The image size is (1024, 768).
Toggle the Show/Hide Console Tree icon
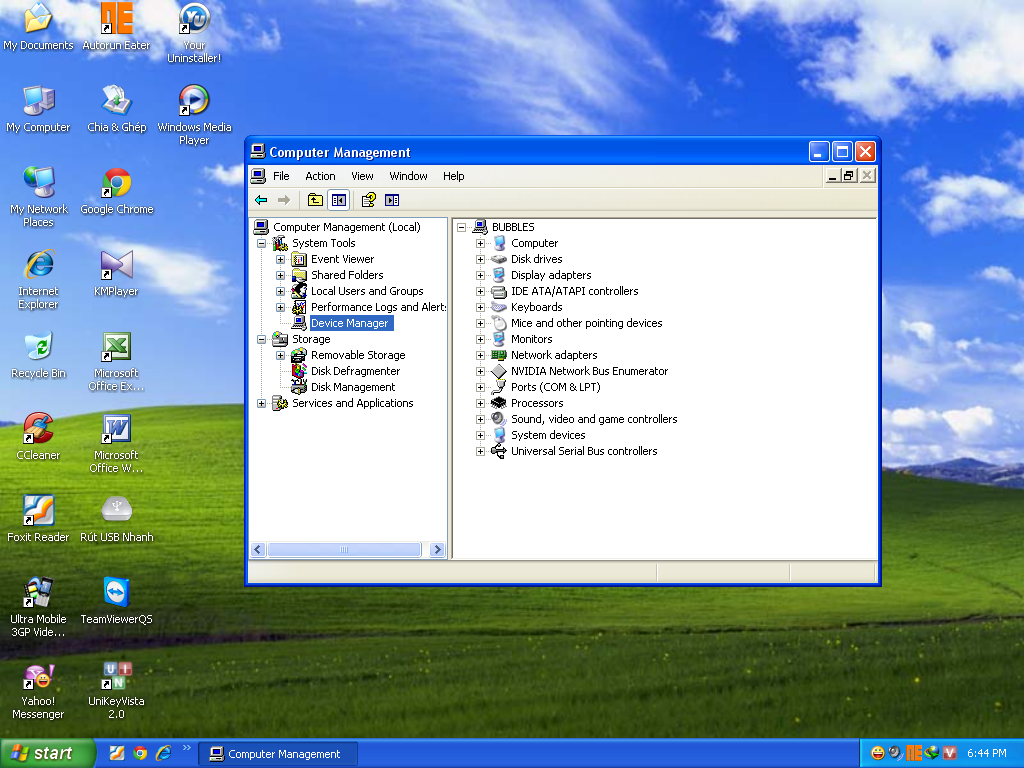[338, 200]
